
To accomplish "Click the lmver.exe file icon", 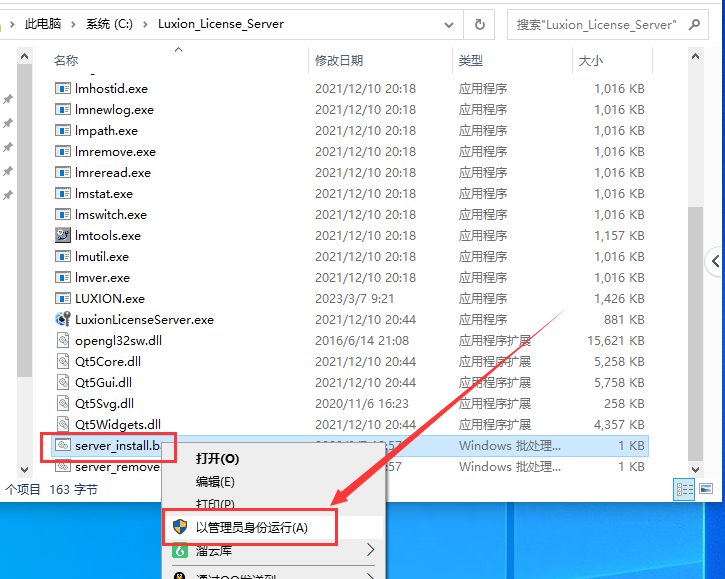I will click(62, 277).
